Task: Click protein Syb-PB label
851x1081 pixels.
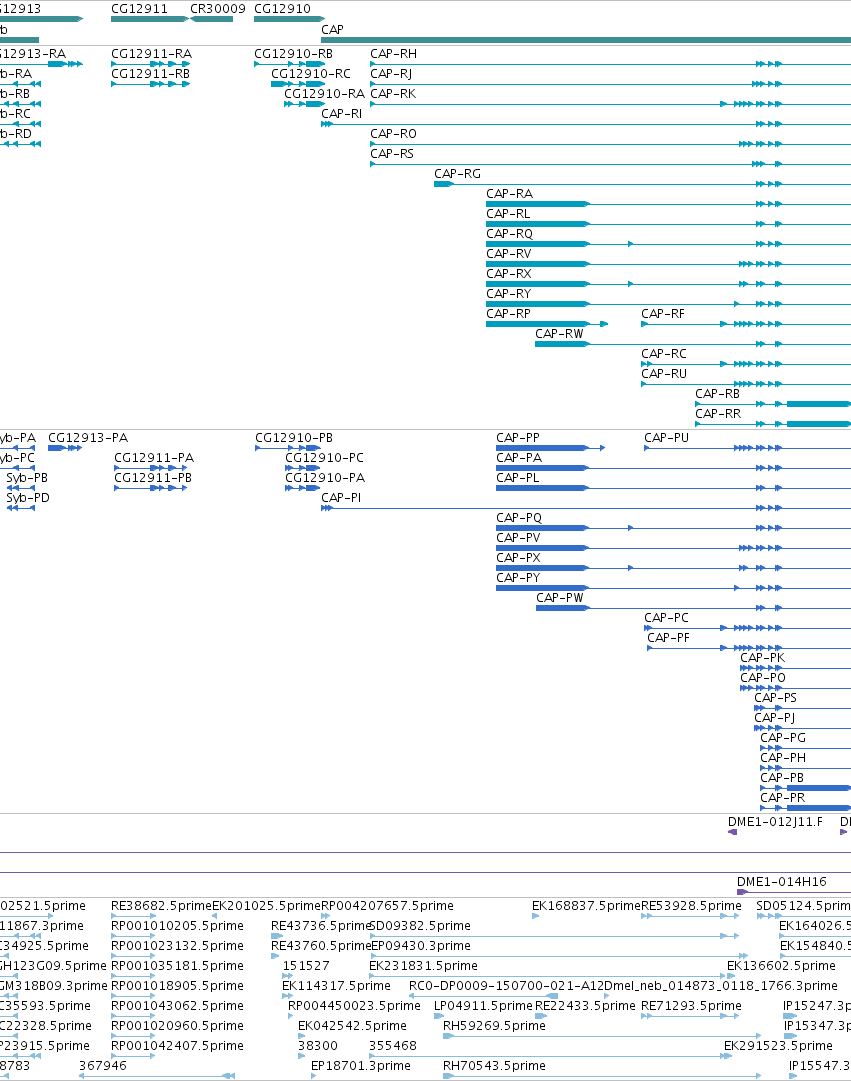Action: tap(27, 478)
